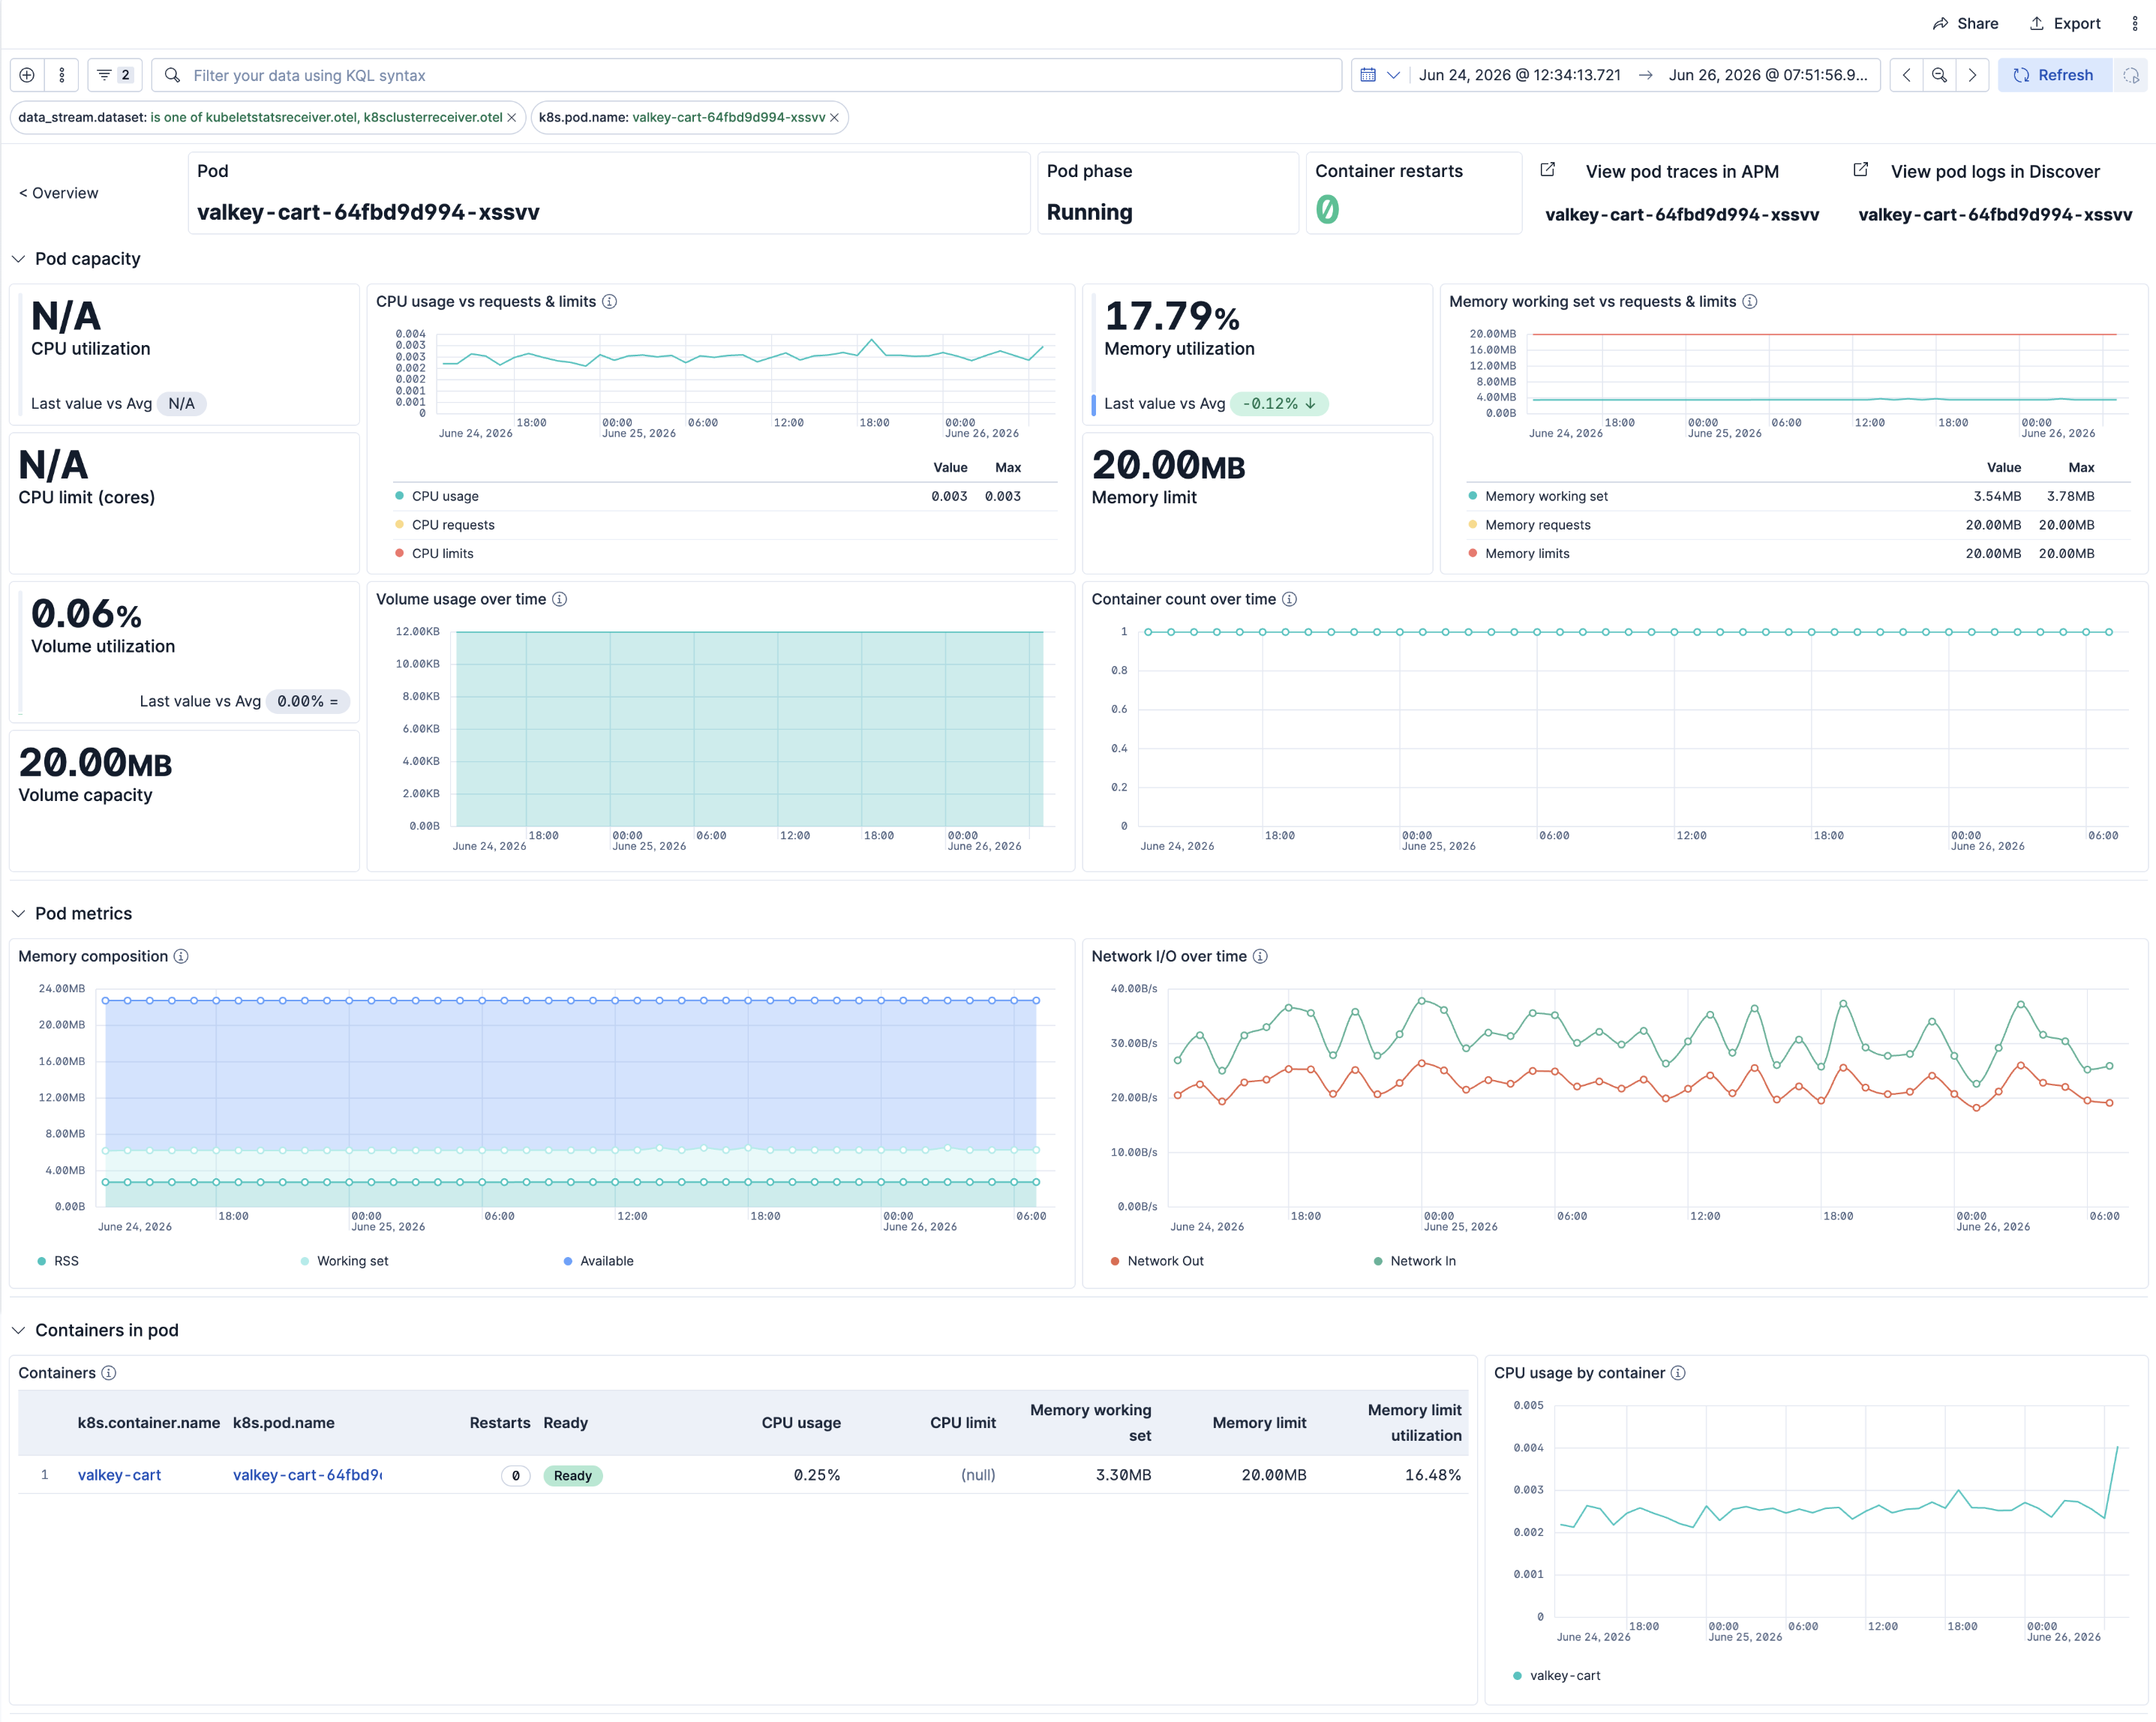Click valkey-cart legend color dot in CPU chart
This screenshot has width=2156, height=1722.
[1517, 1676]
